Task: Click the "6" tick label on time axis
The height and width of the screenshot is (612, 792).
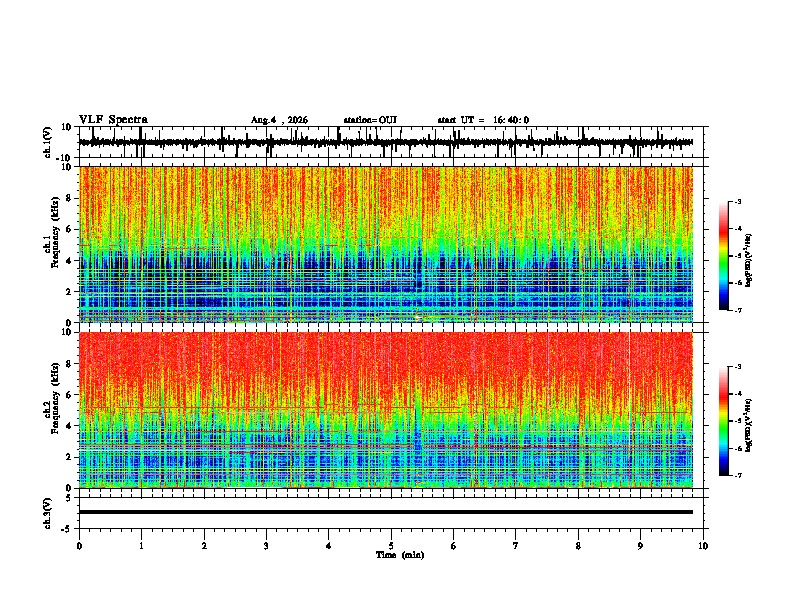Action: click(x=454, y=546)
